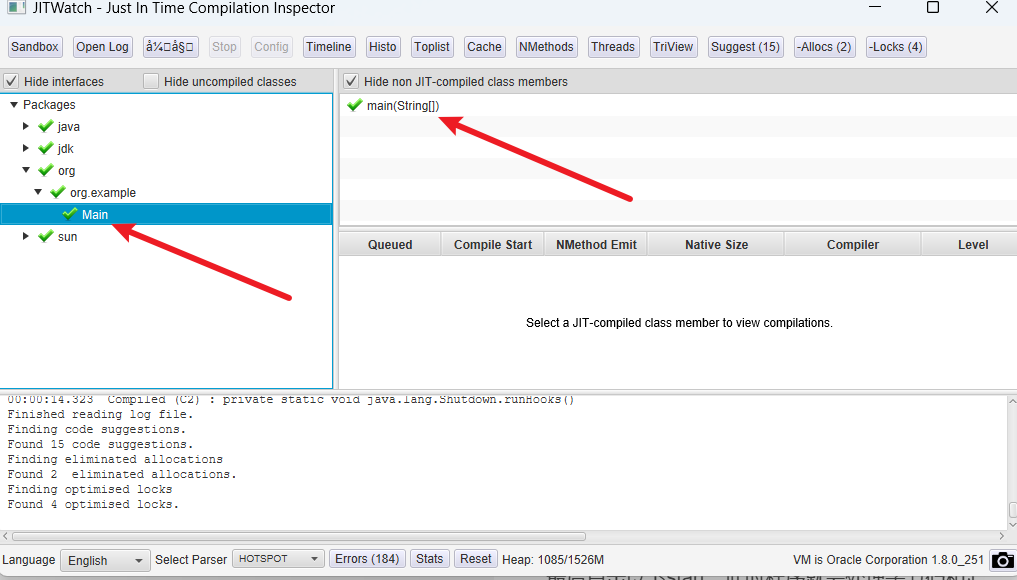The height and width of the screenshot is (580, 1017).
Task: Click green checkmark icon beside jdk package
Action: [45, 149]
